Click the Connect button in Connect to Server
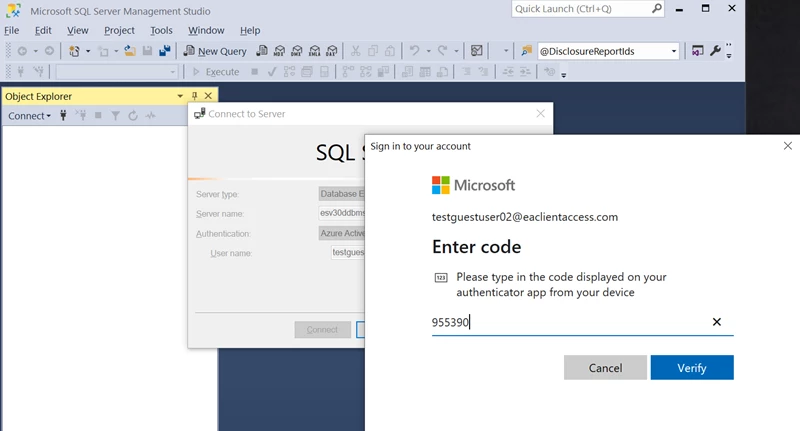 [x=322, y=330]
